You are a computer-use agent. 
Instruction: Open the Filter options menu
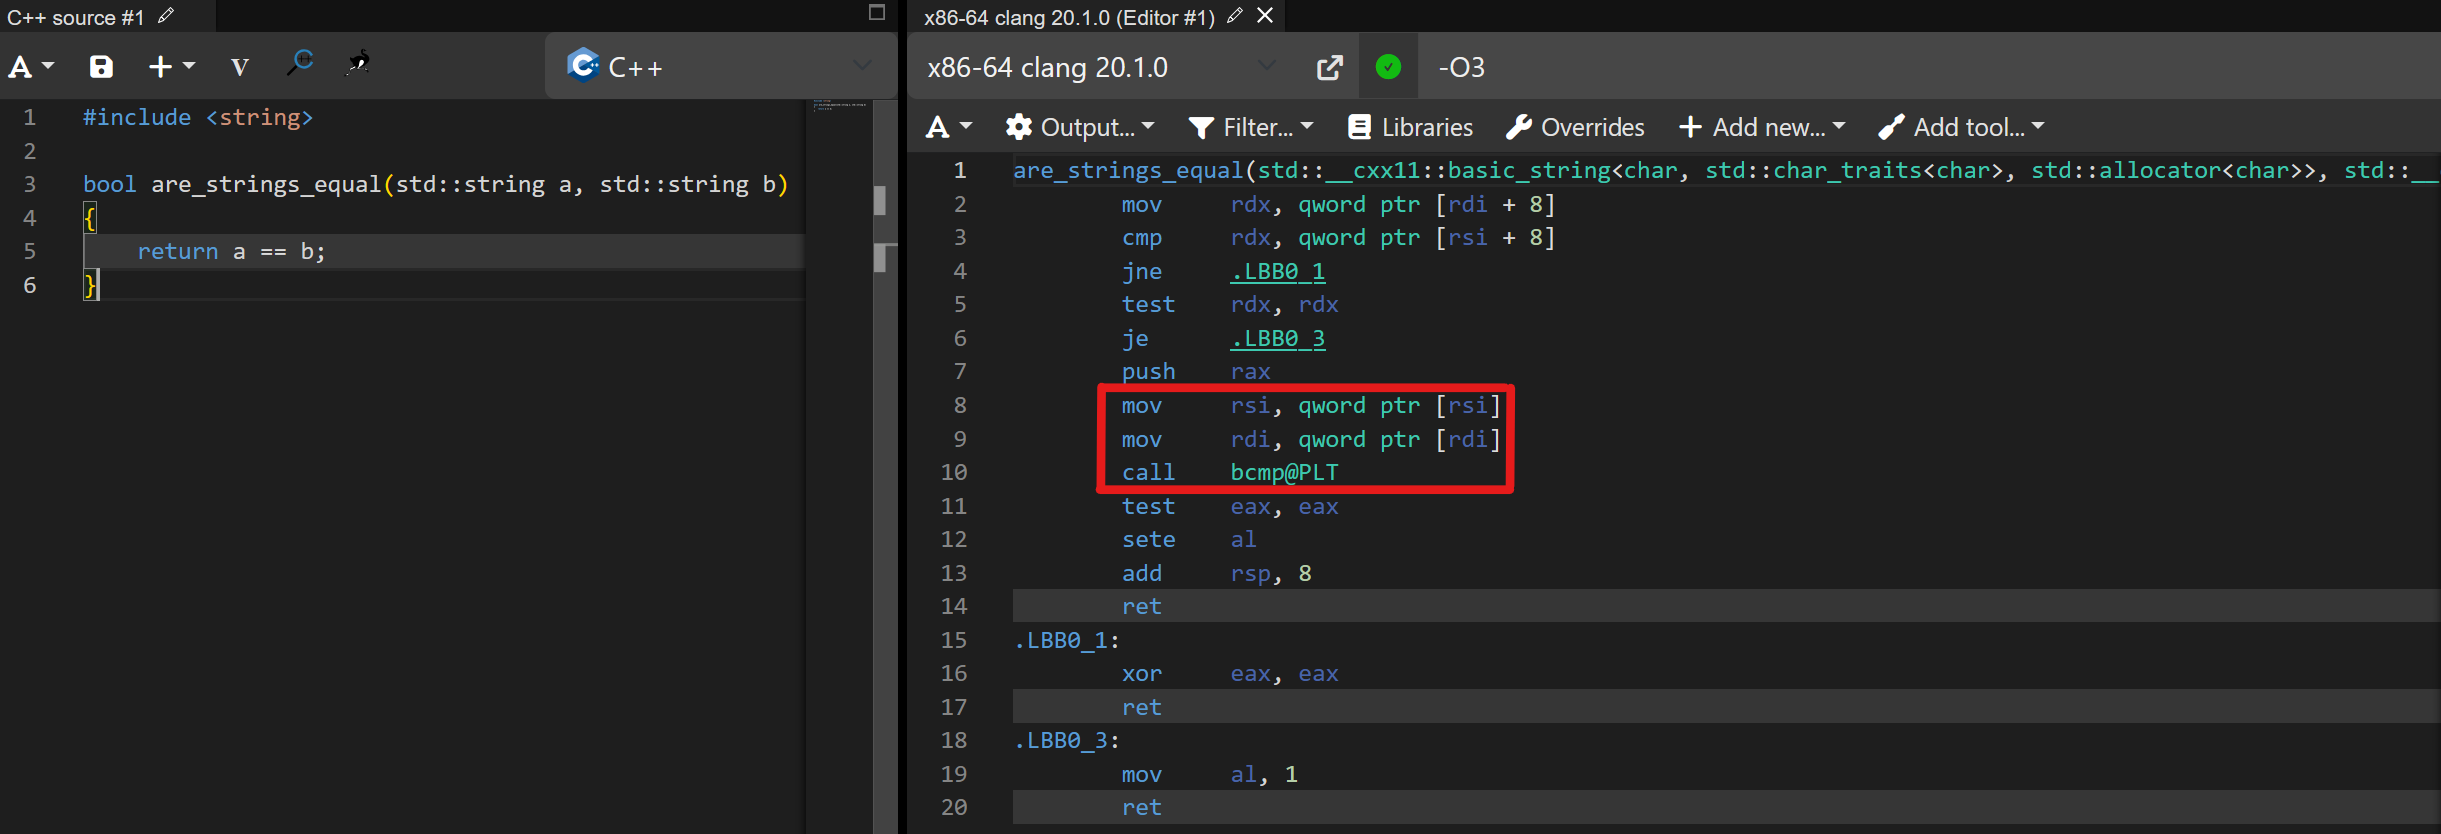[x=1251, y=127]
